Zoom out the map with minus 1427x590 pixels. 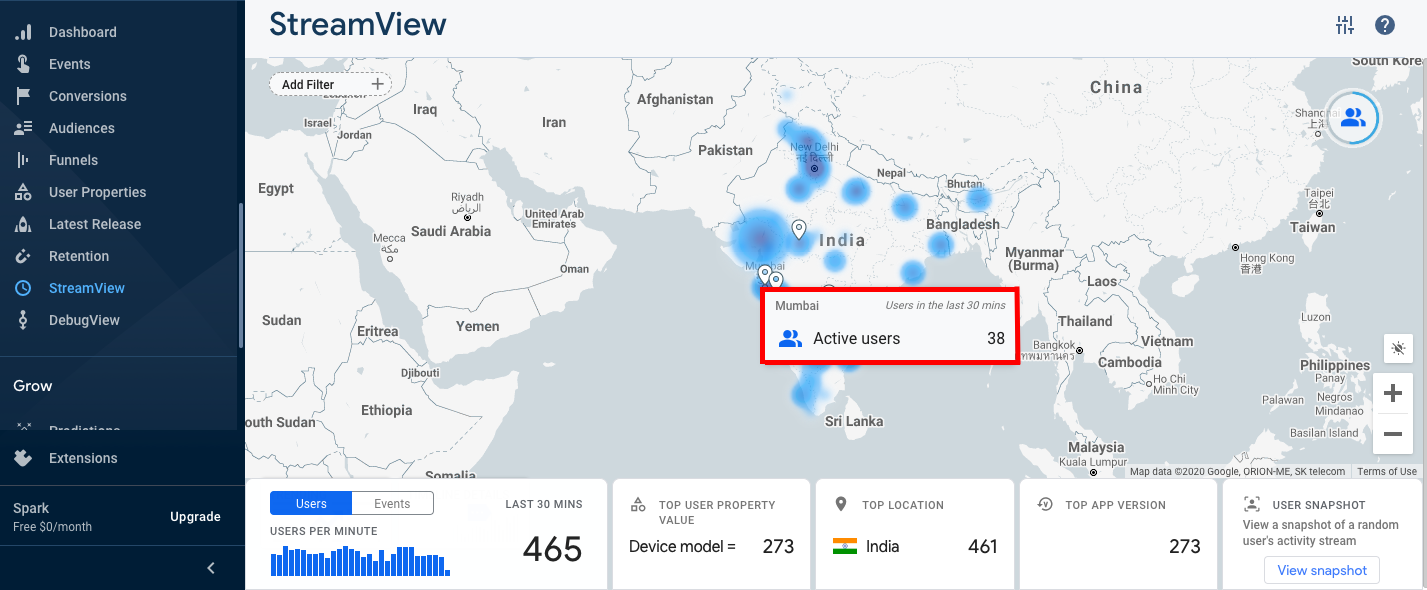pos(1392,434)
